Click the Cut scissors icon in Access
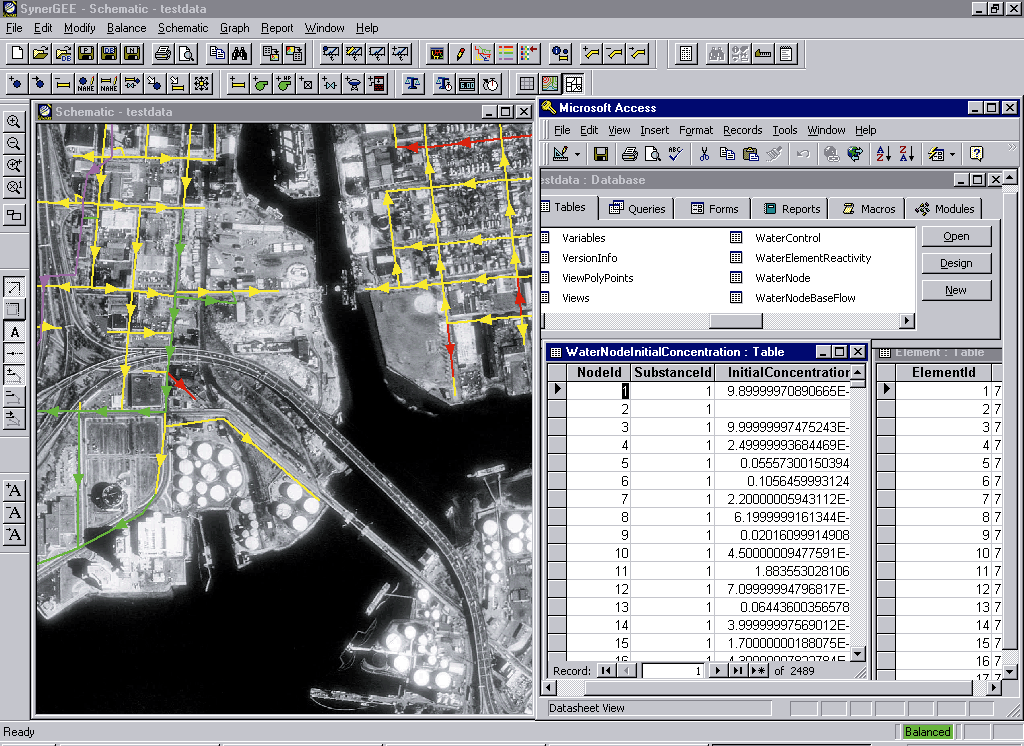 704,154
